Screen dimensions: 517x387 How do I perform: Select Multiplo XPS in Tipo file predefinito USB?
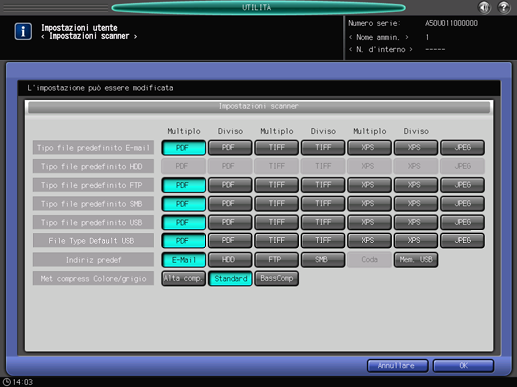pyautogui.click(x=369, y=222)
